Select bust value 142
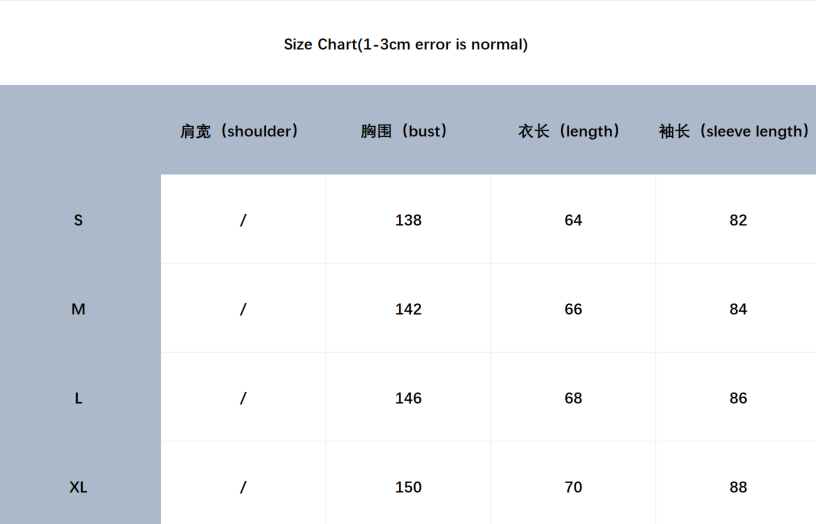This screenshot has height=524, width=816. tap(408, 309)
